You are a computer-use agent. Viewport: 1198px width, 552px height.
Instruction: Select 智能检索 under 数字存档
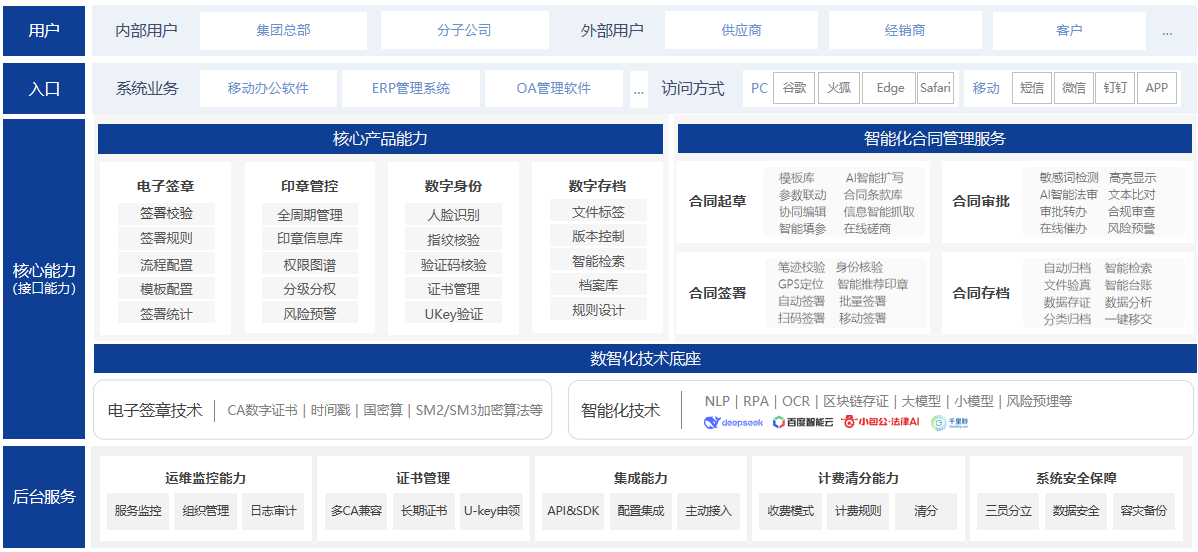pos(598,261)
